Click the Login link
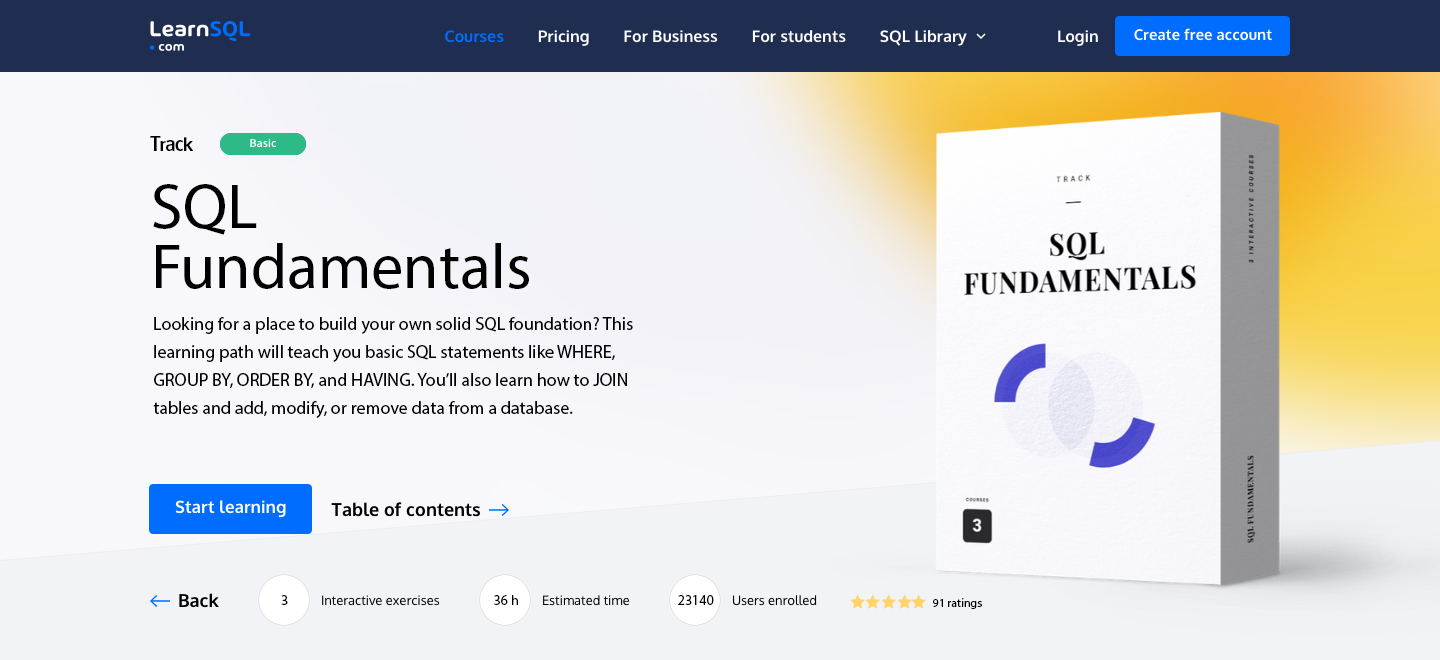 point(1077,36)
